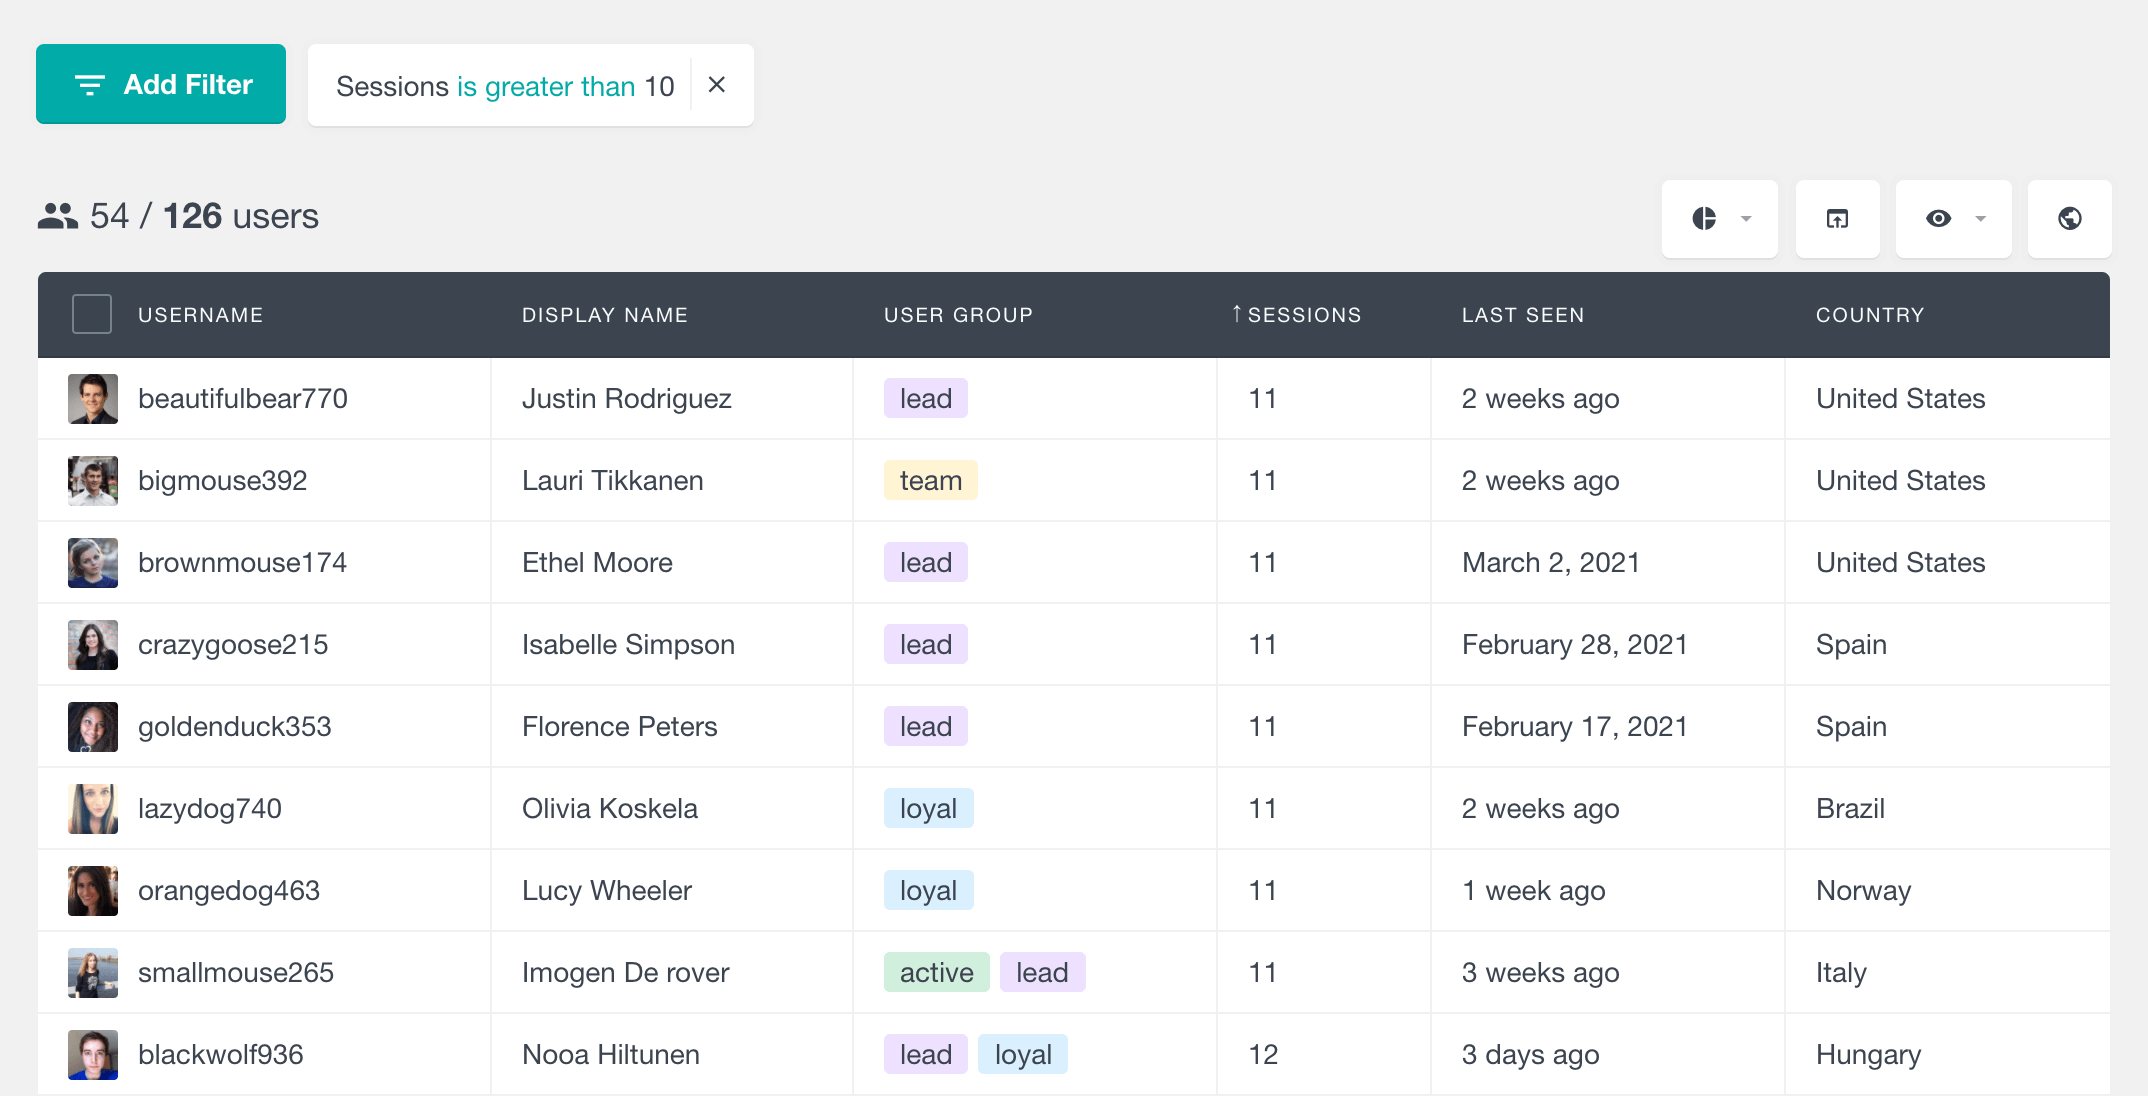Click goldenduck353's avatar image
2148x1096 pixels.
pyautogui.click(x=93, y=727)
